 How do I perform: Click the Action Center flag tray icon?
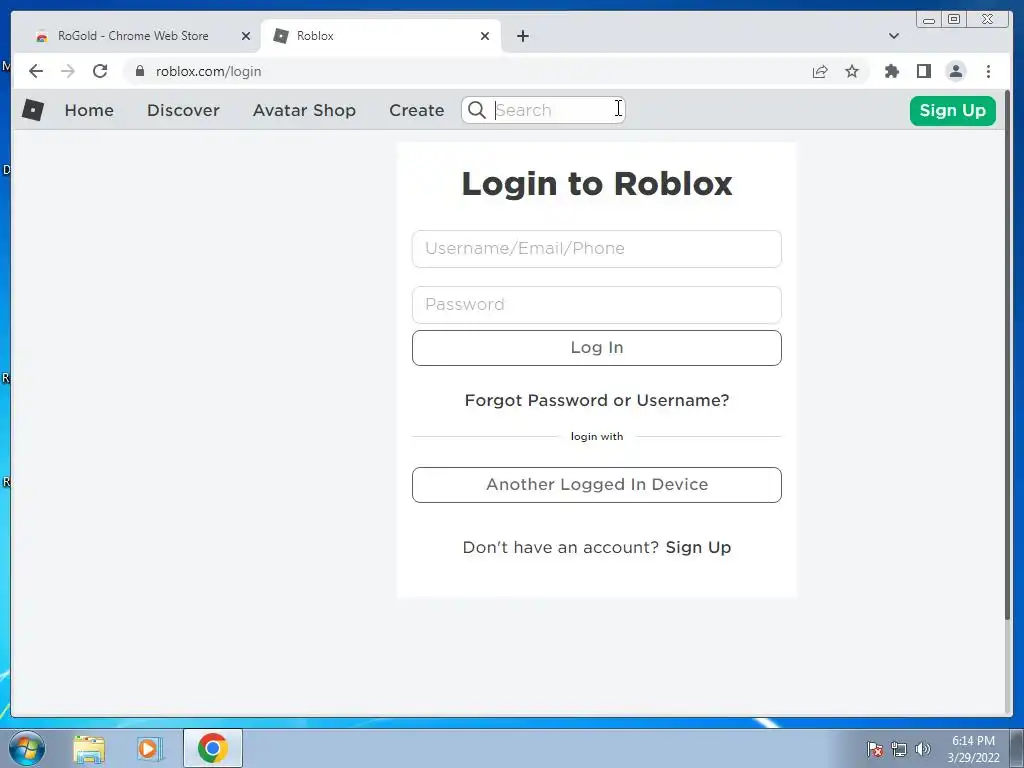[874, 749]
